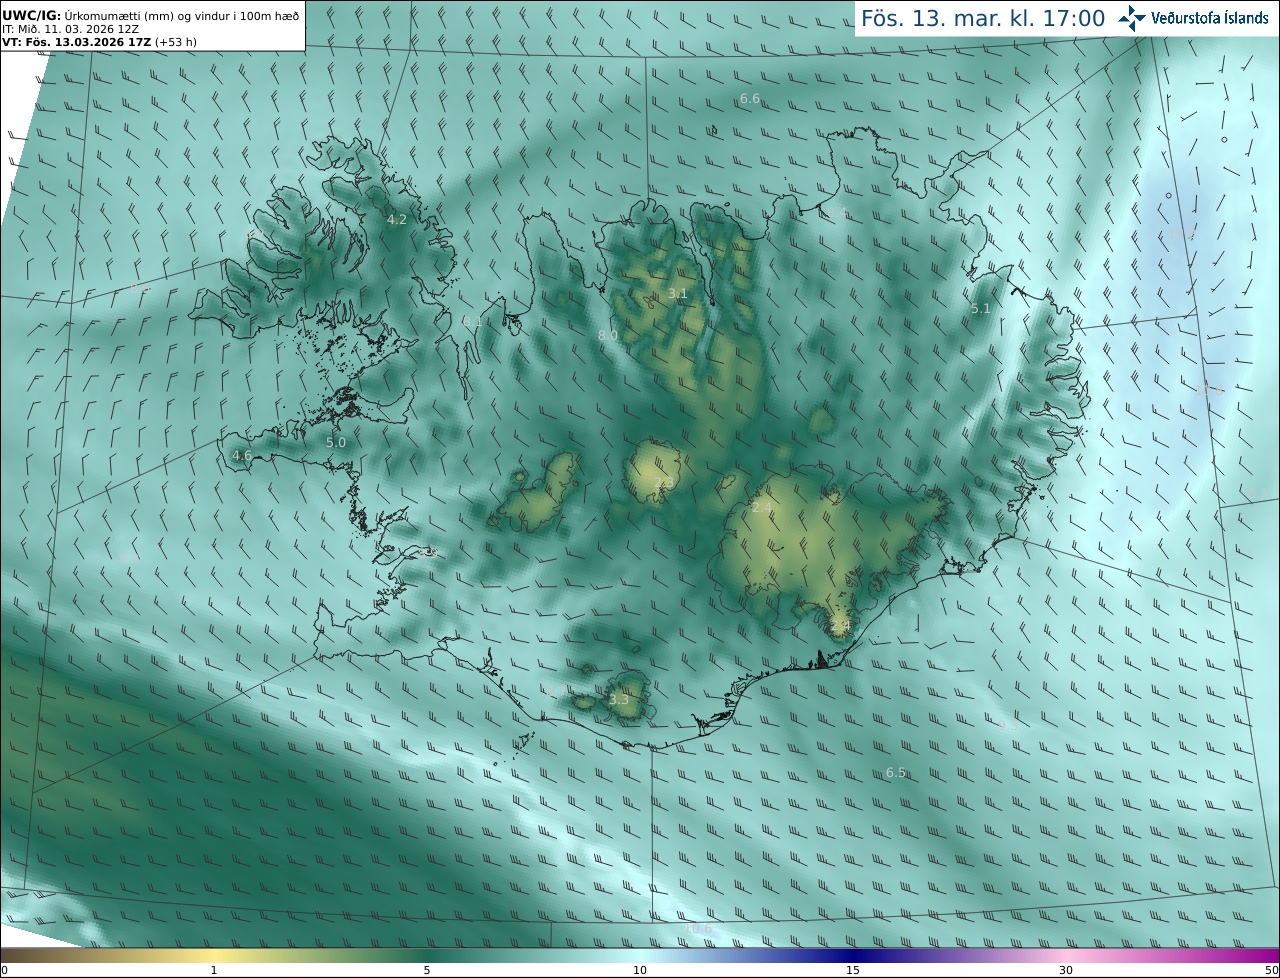1280x978 pixels.
Task: Click the 3.3 value label on map
Action: point(619,700)
